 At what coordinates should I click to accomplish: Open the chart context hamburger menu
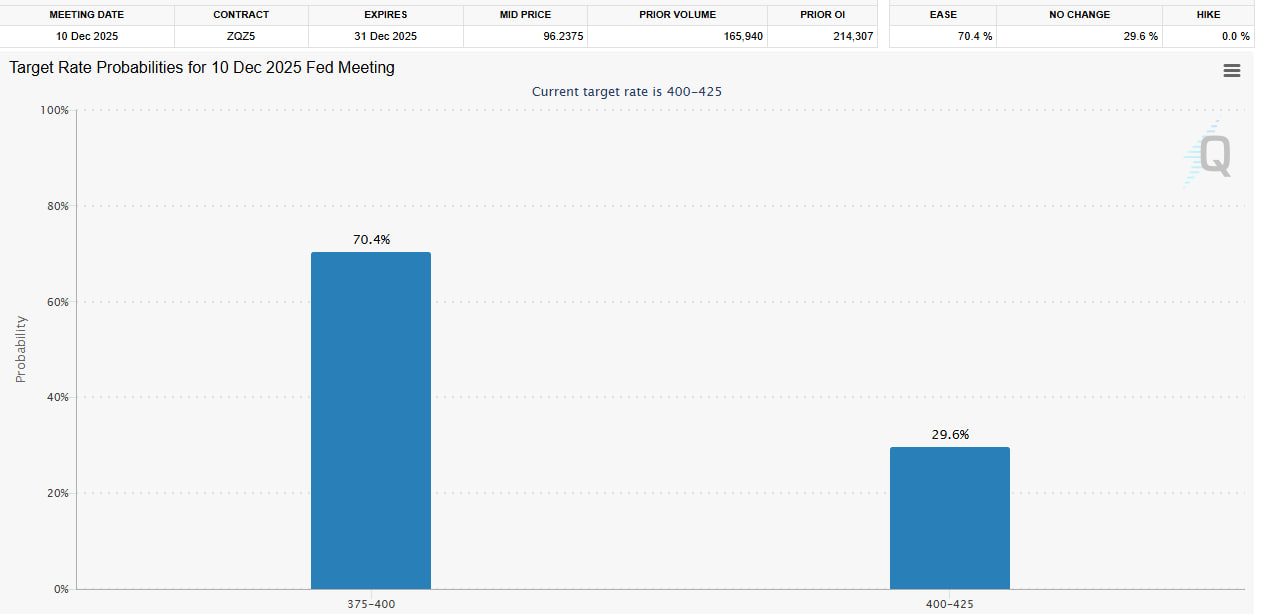tap(1231, 71)
